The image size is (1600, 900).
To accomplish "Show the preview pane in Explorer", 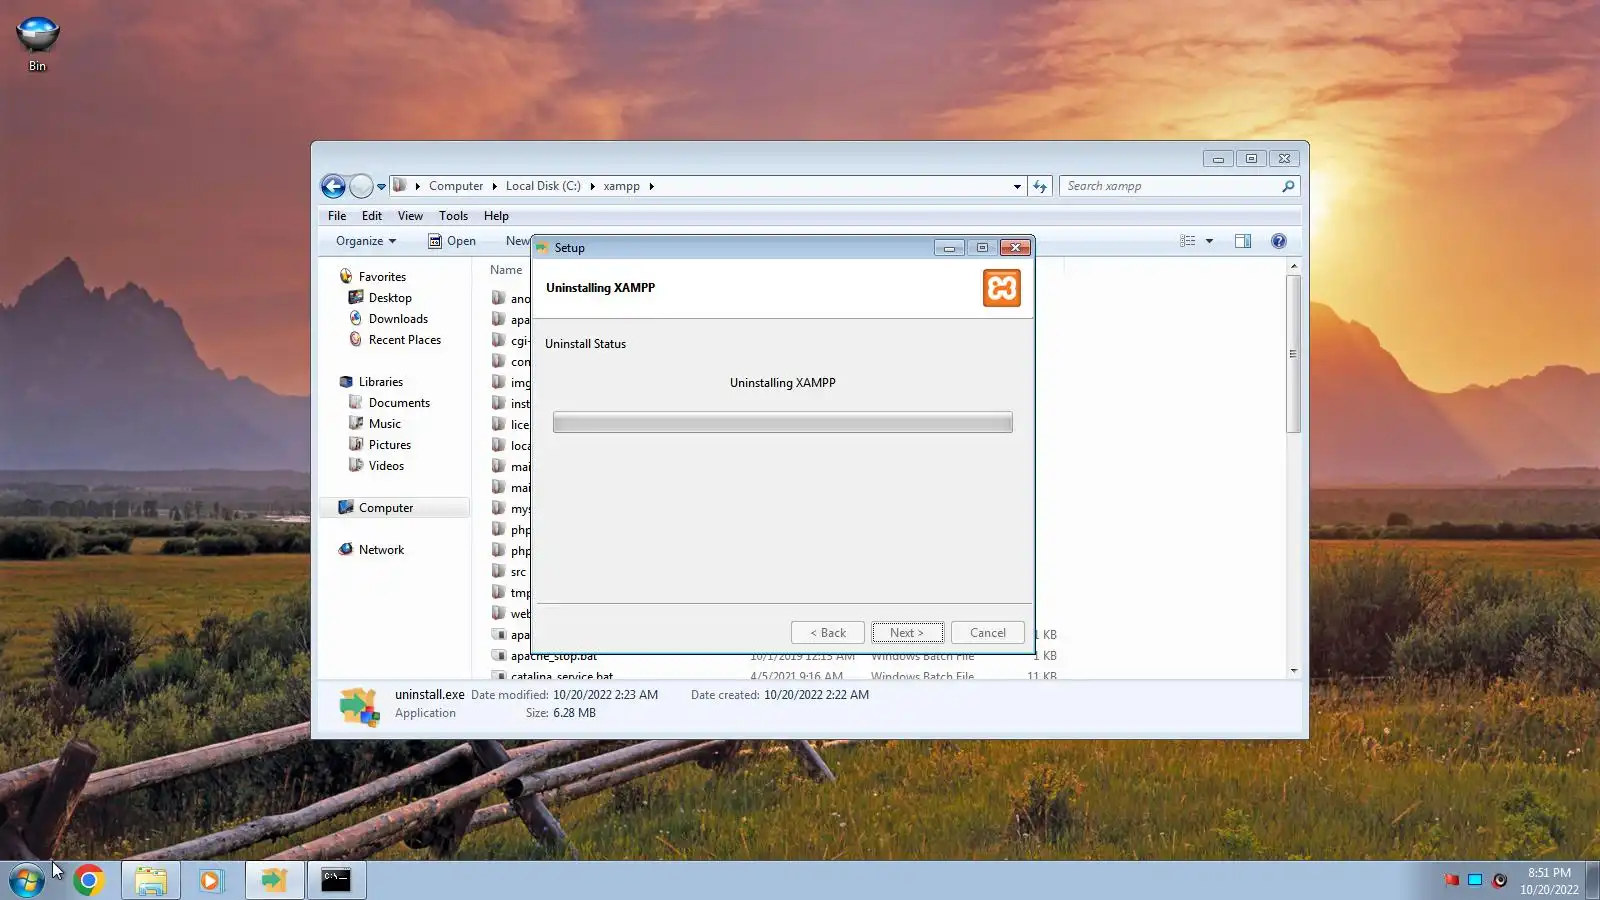I will (x=1243, y=241).
